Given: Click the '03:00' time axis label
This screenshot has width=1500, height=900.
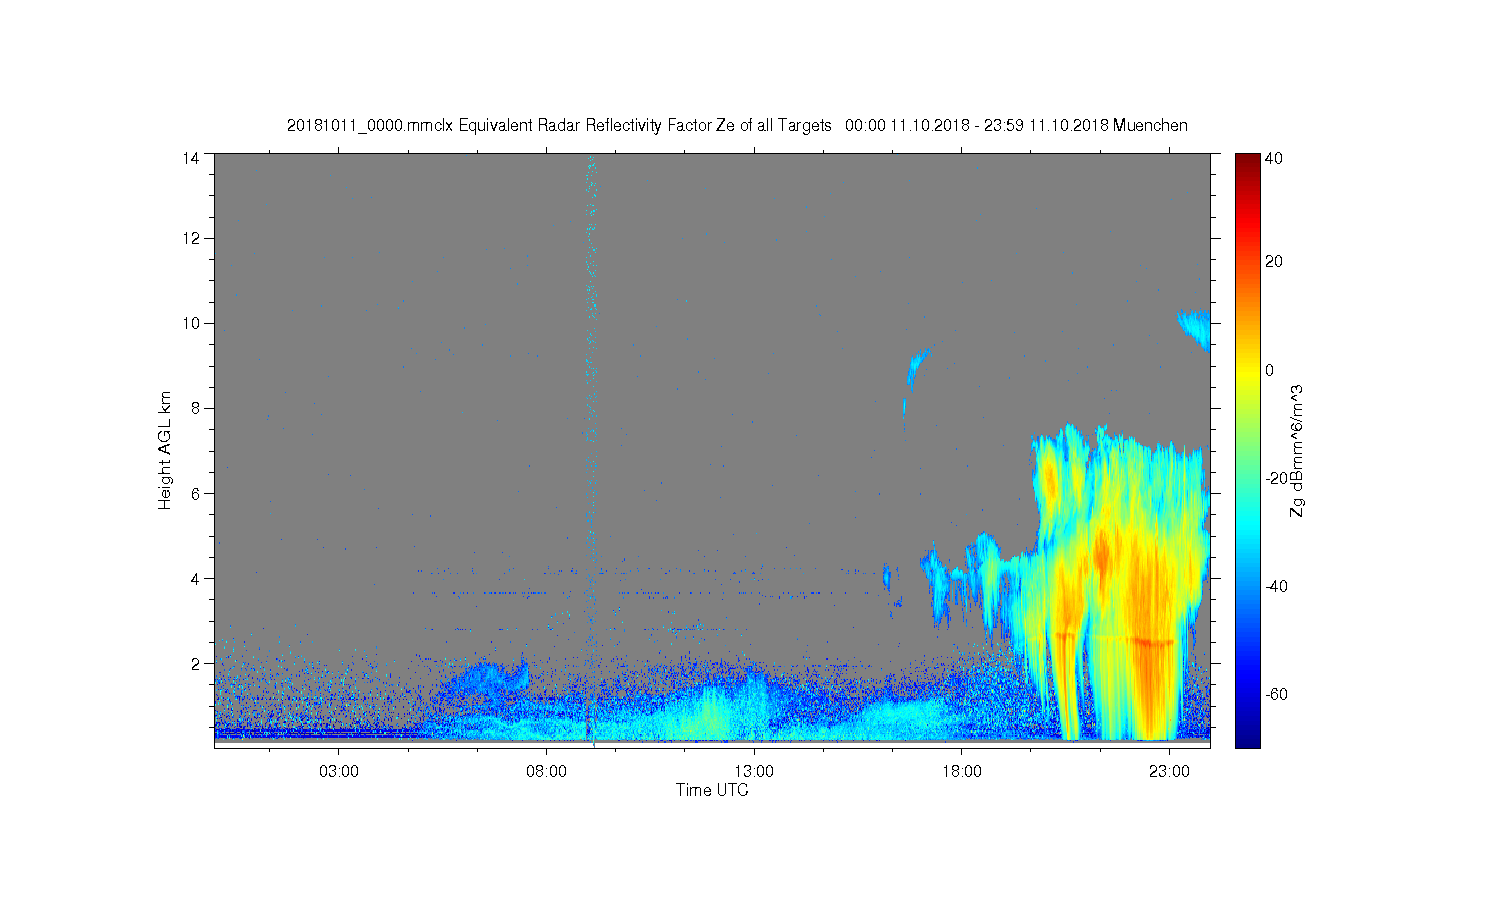Looking at the screenshot, I should click(x=338, y=772).
